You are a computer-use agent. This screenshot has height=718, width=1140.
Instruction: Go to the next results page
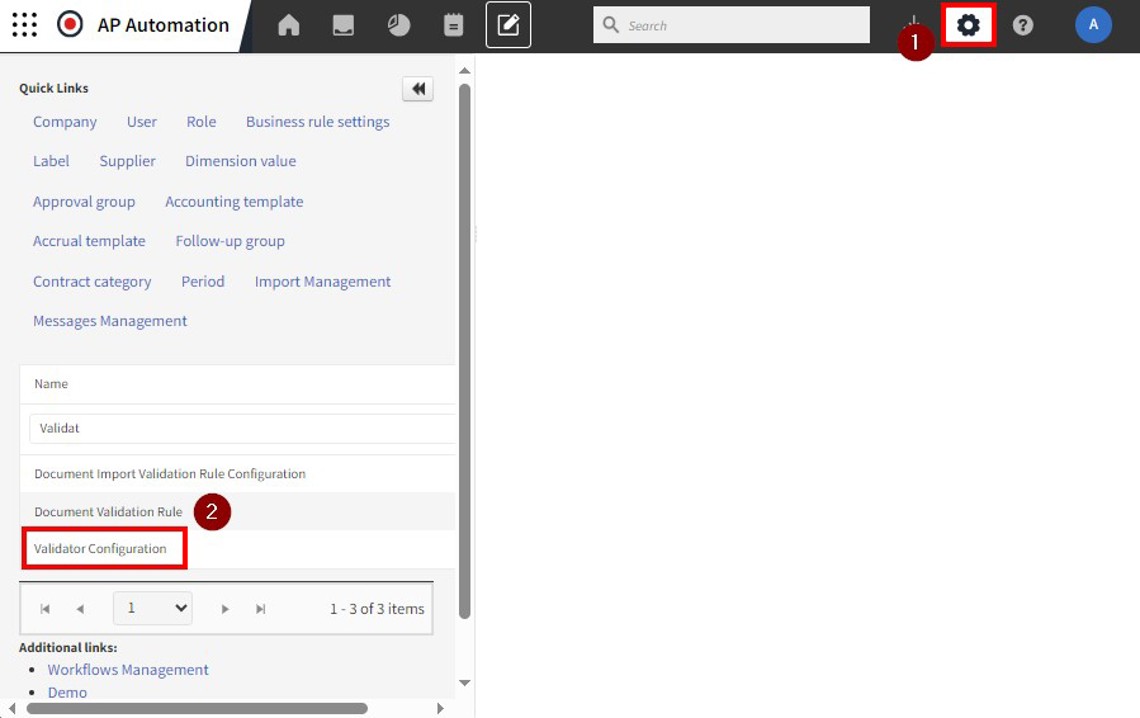[x=225, y=609]
